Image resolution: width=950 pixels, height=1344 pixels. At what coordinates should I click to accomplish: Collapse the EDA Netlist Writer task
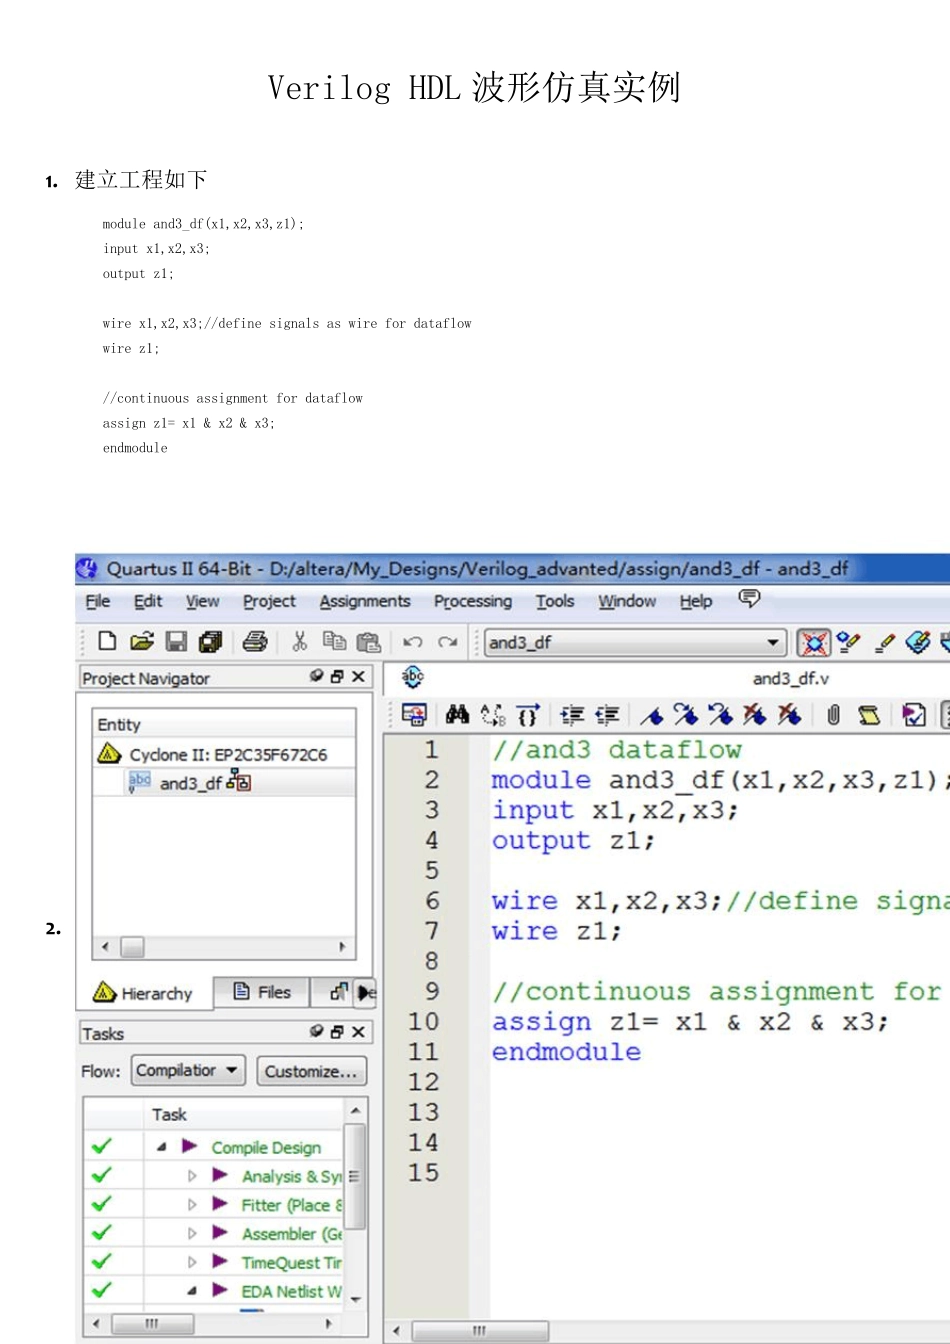click(x=192, y=1291)
